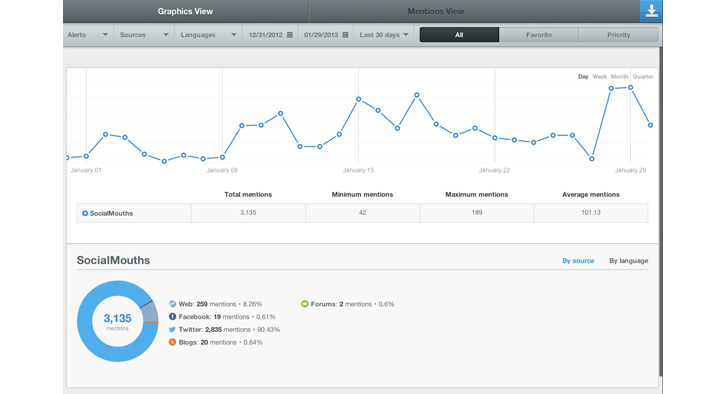The width and height of the screenshot is (724, 394).
Task: Click the Facebook source icon
Action: [172, 317]
